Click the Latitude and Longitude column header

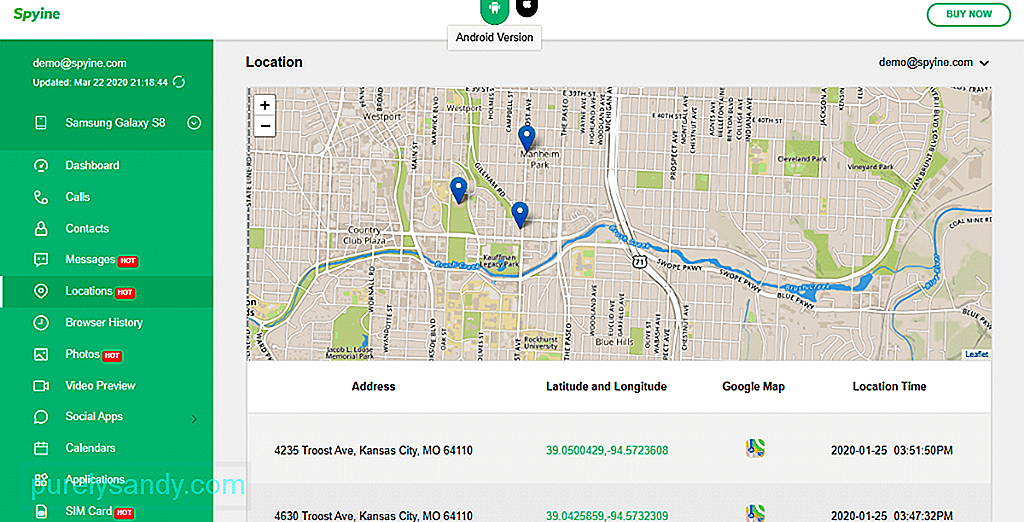point(606,386)
